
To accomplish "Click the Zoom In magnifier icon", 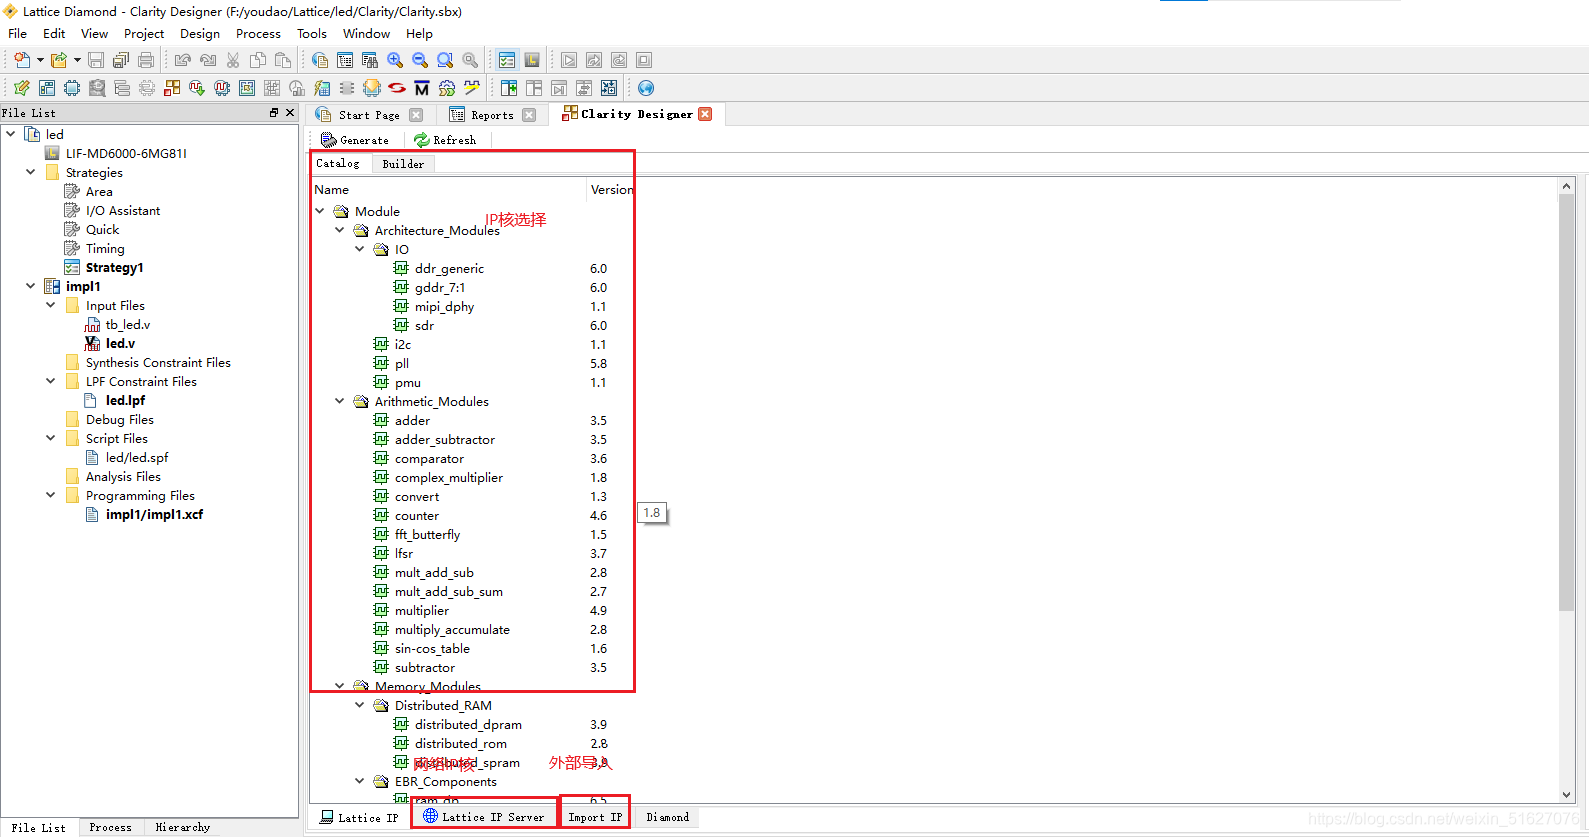I will pos(395,60).
